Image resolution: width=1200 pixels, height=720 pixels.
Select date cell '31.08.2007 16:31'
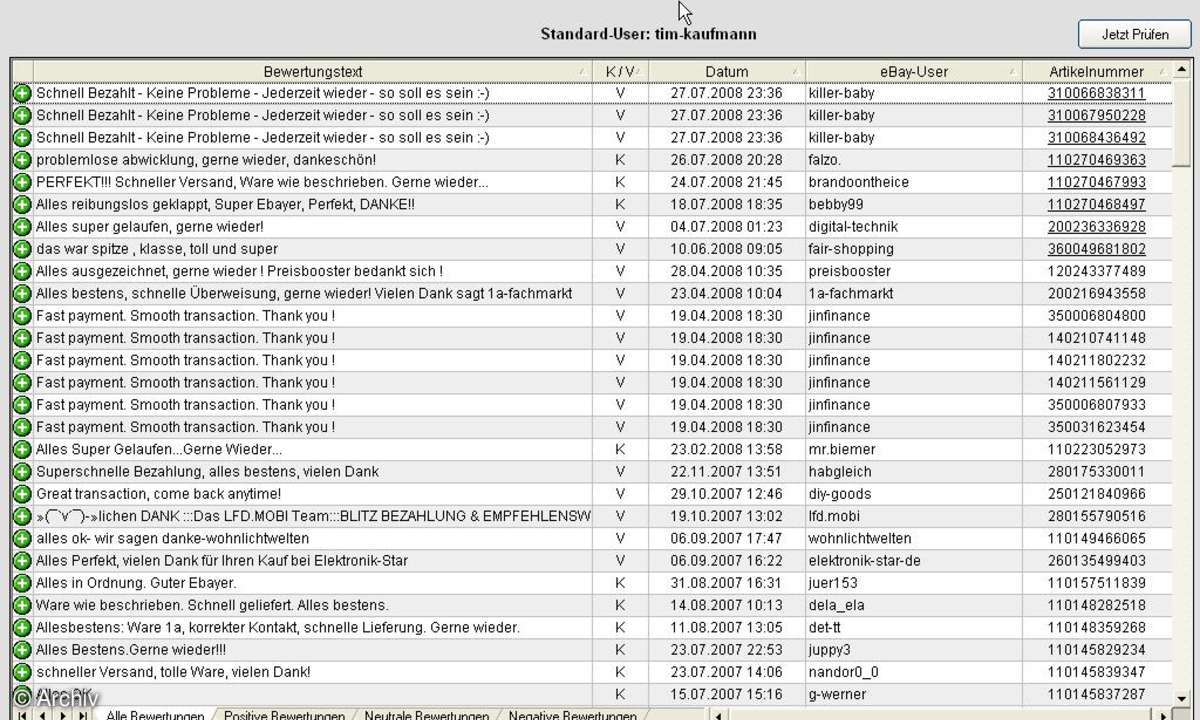(x=727, y=583)
